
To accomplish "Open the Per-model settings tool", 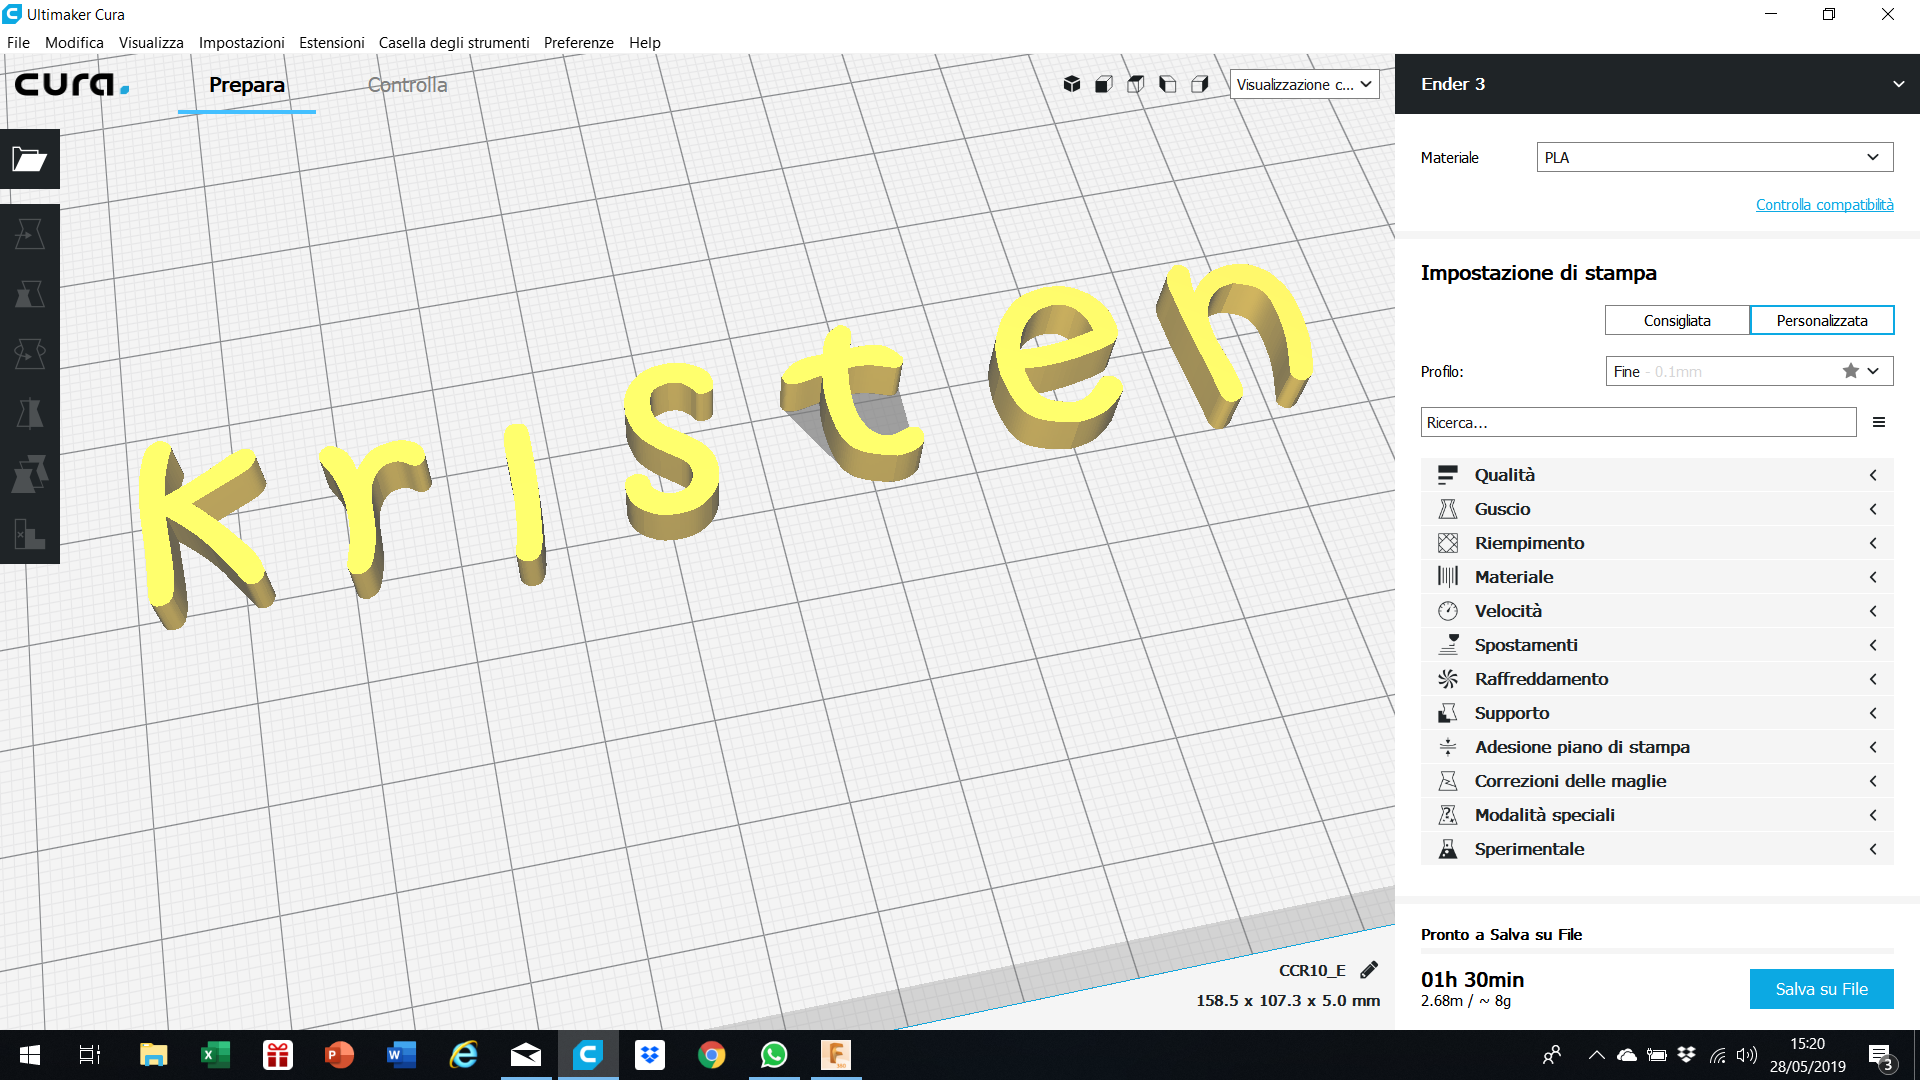I will (x=29, y=475).
